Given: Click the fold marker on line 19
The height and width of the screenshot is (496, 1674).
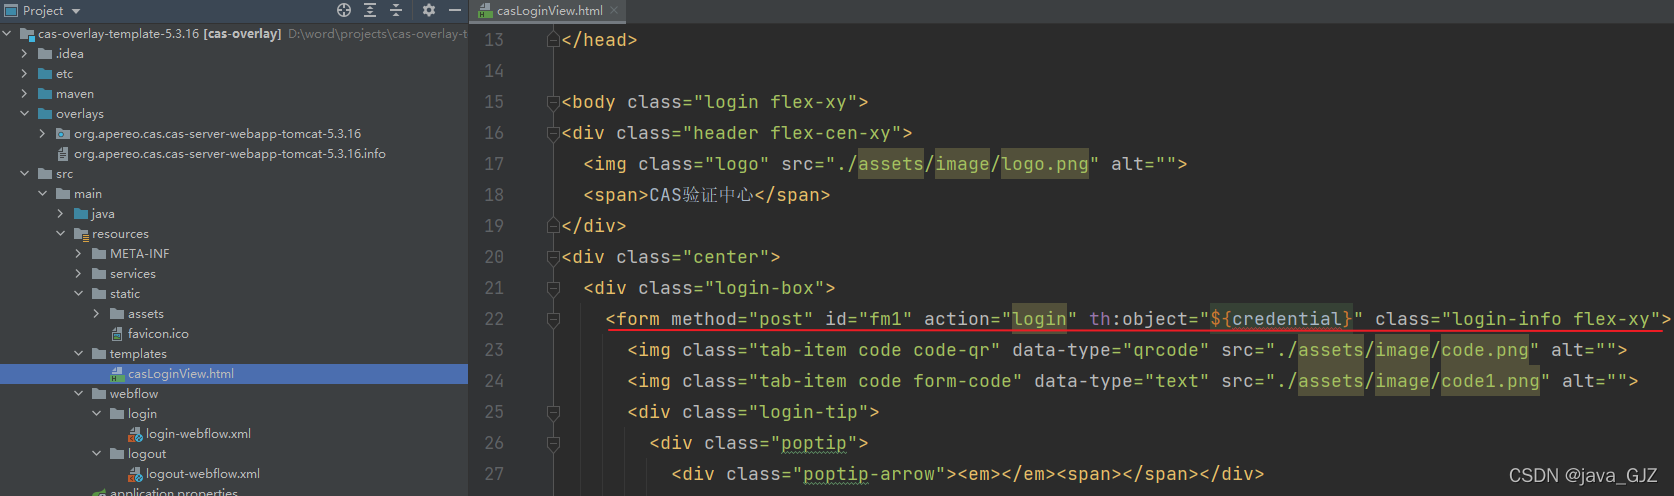Looking at the screenshot, I should click(553, 226).
